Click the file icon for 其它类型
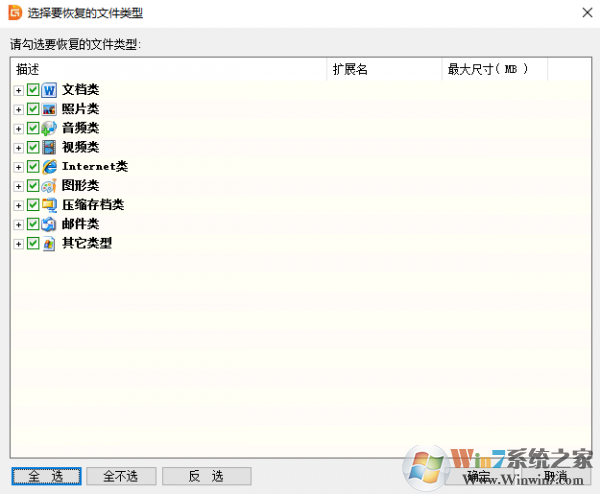 click(49, 243)
